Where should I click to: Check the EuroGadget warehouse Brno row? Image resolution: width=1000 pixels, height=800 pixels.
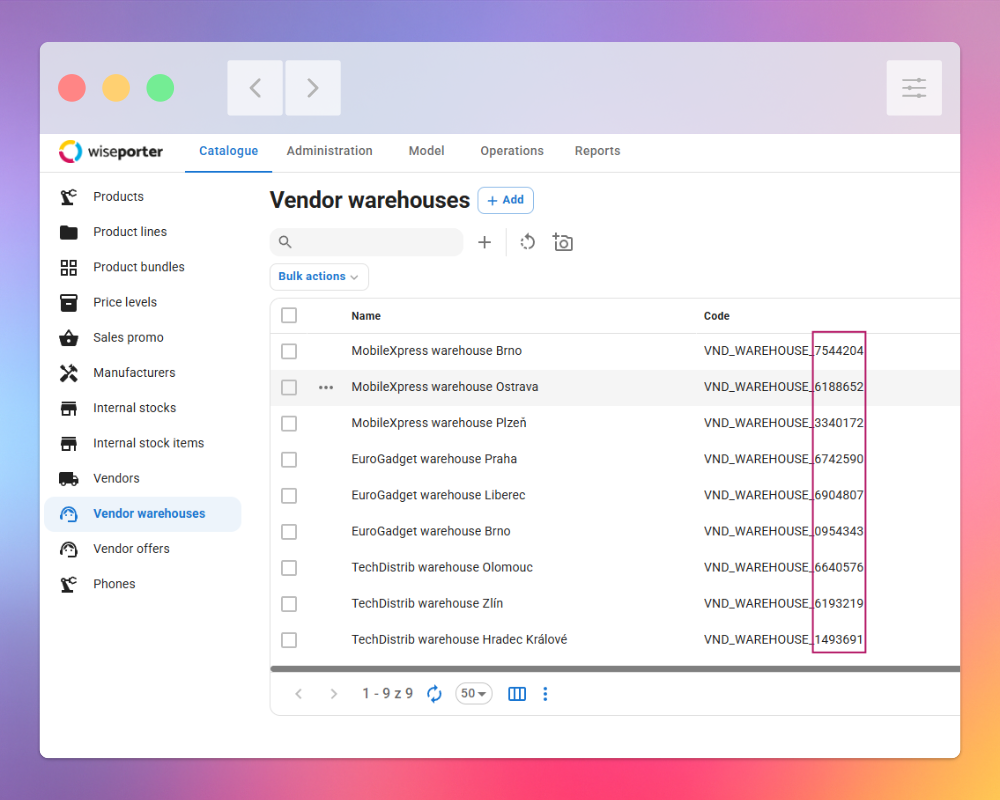[289, 531]
